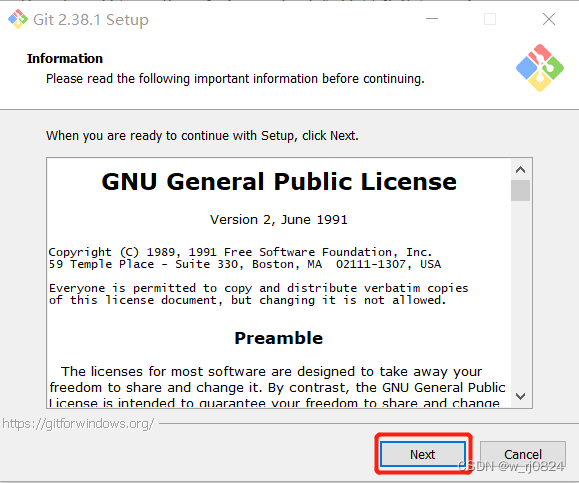Click the Git logo icon in title bar

tap(18, 19)
